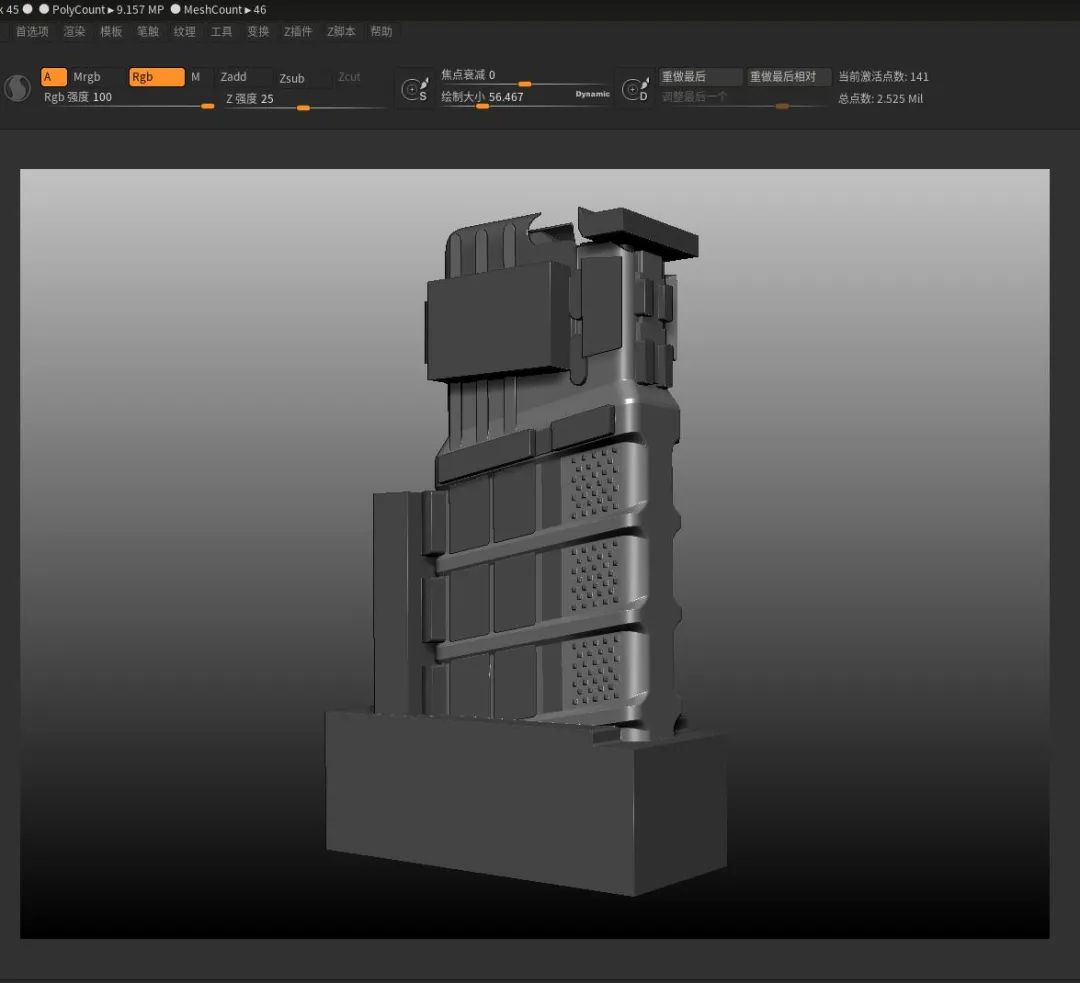Toggle the M material mode
The width and height of the screenshot is (1080, 983).
[196, 77]
